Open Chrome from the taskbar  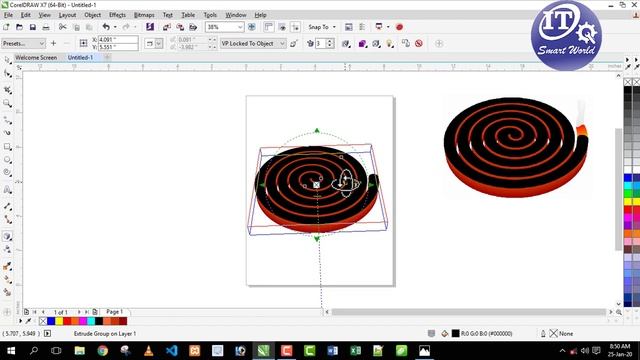coord(102,351)
